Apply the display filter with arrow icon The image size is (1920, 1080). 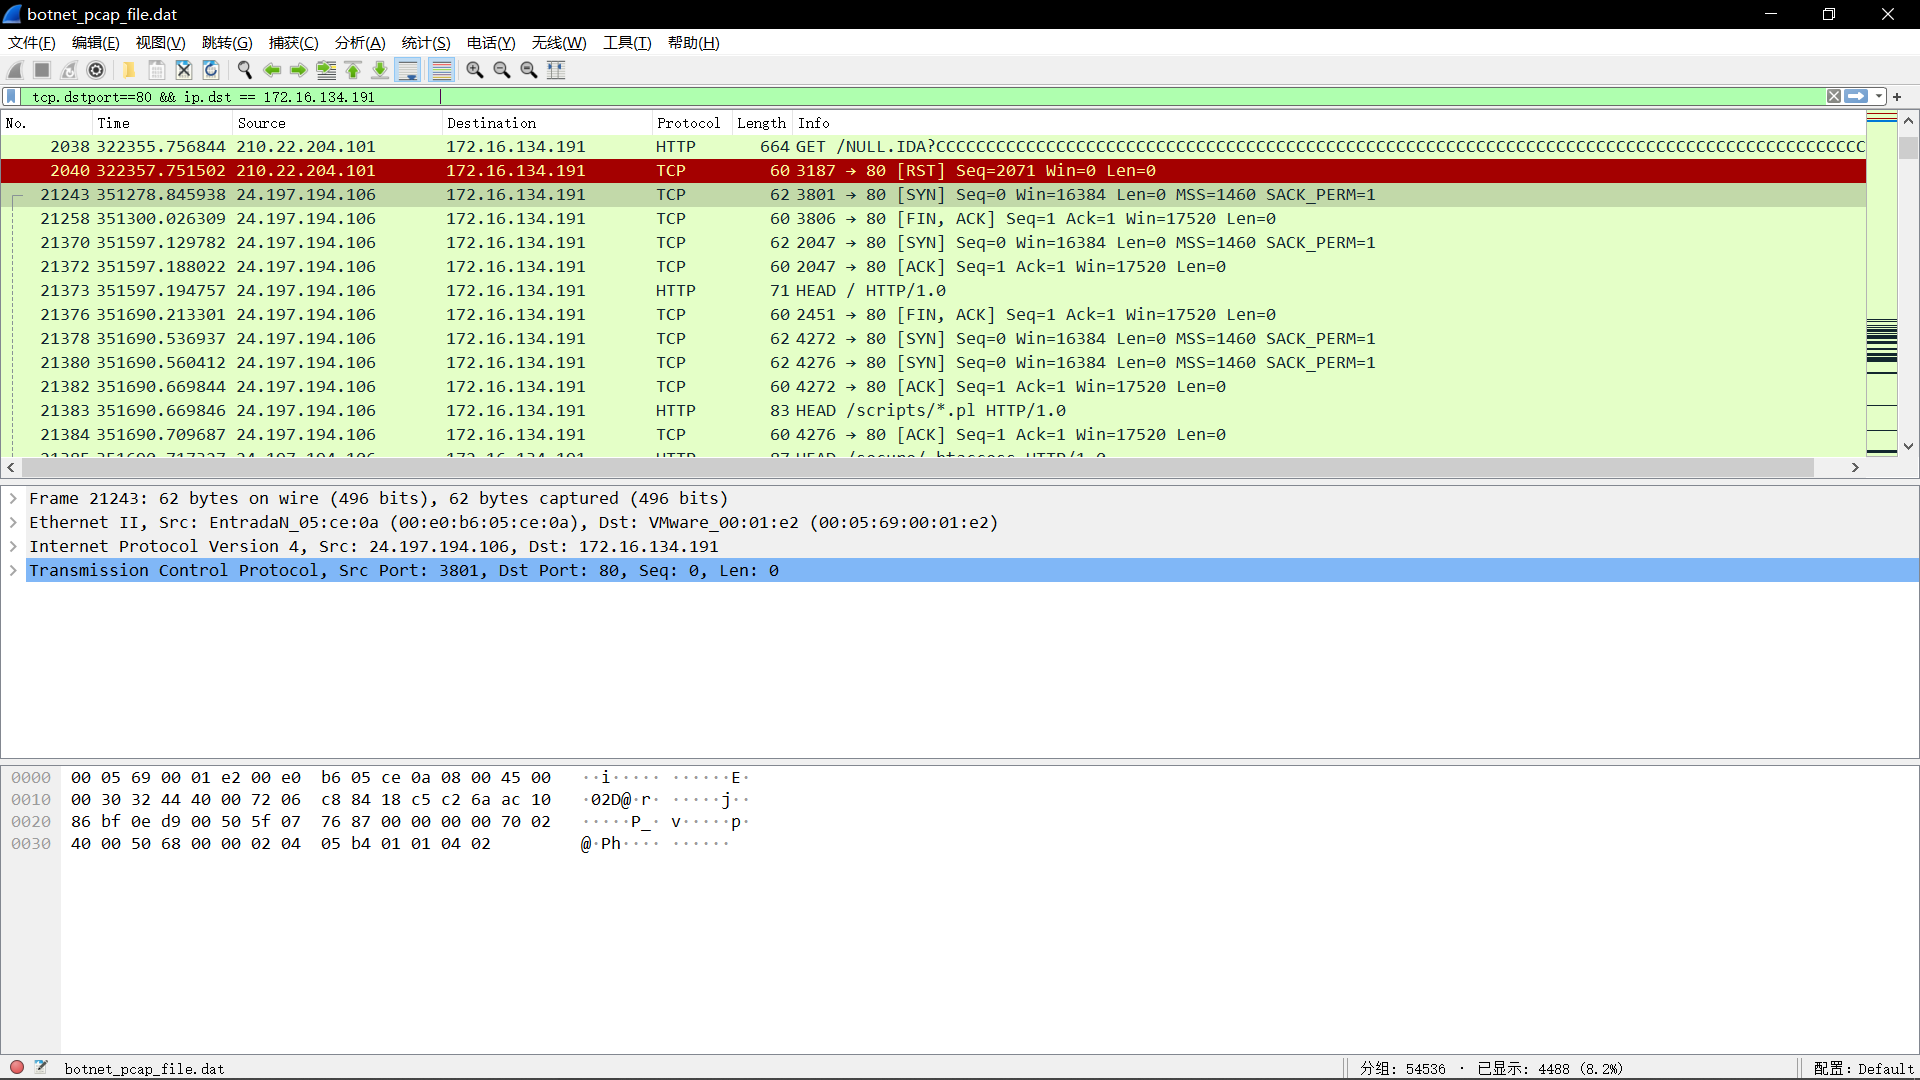tap(1857, 97)
